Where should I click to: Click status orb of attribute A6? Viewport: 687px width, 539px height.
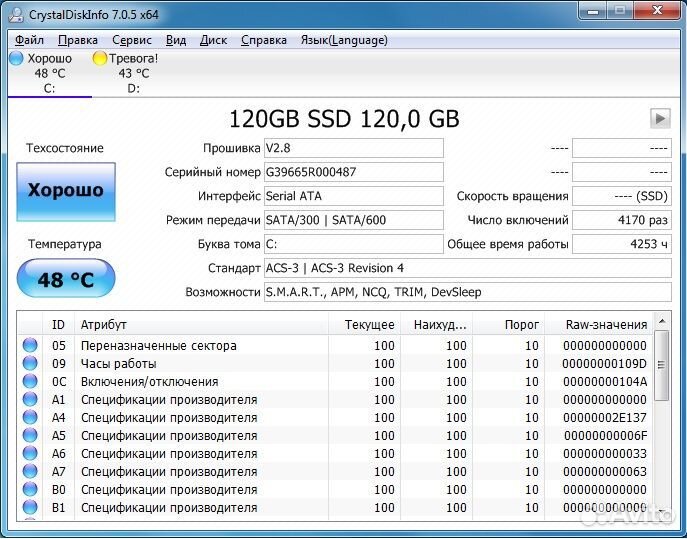click(30, 454)
